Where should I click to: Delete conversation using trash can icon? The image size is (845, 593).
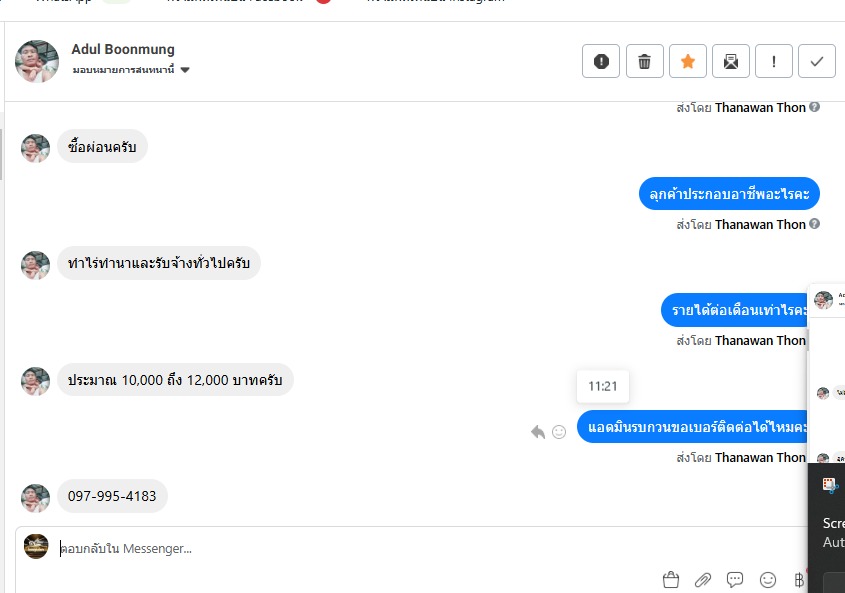pyautogui.click(x=645, y=61)
